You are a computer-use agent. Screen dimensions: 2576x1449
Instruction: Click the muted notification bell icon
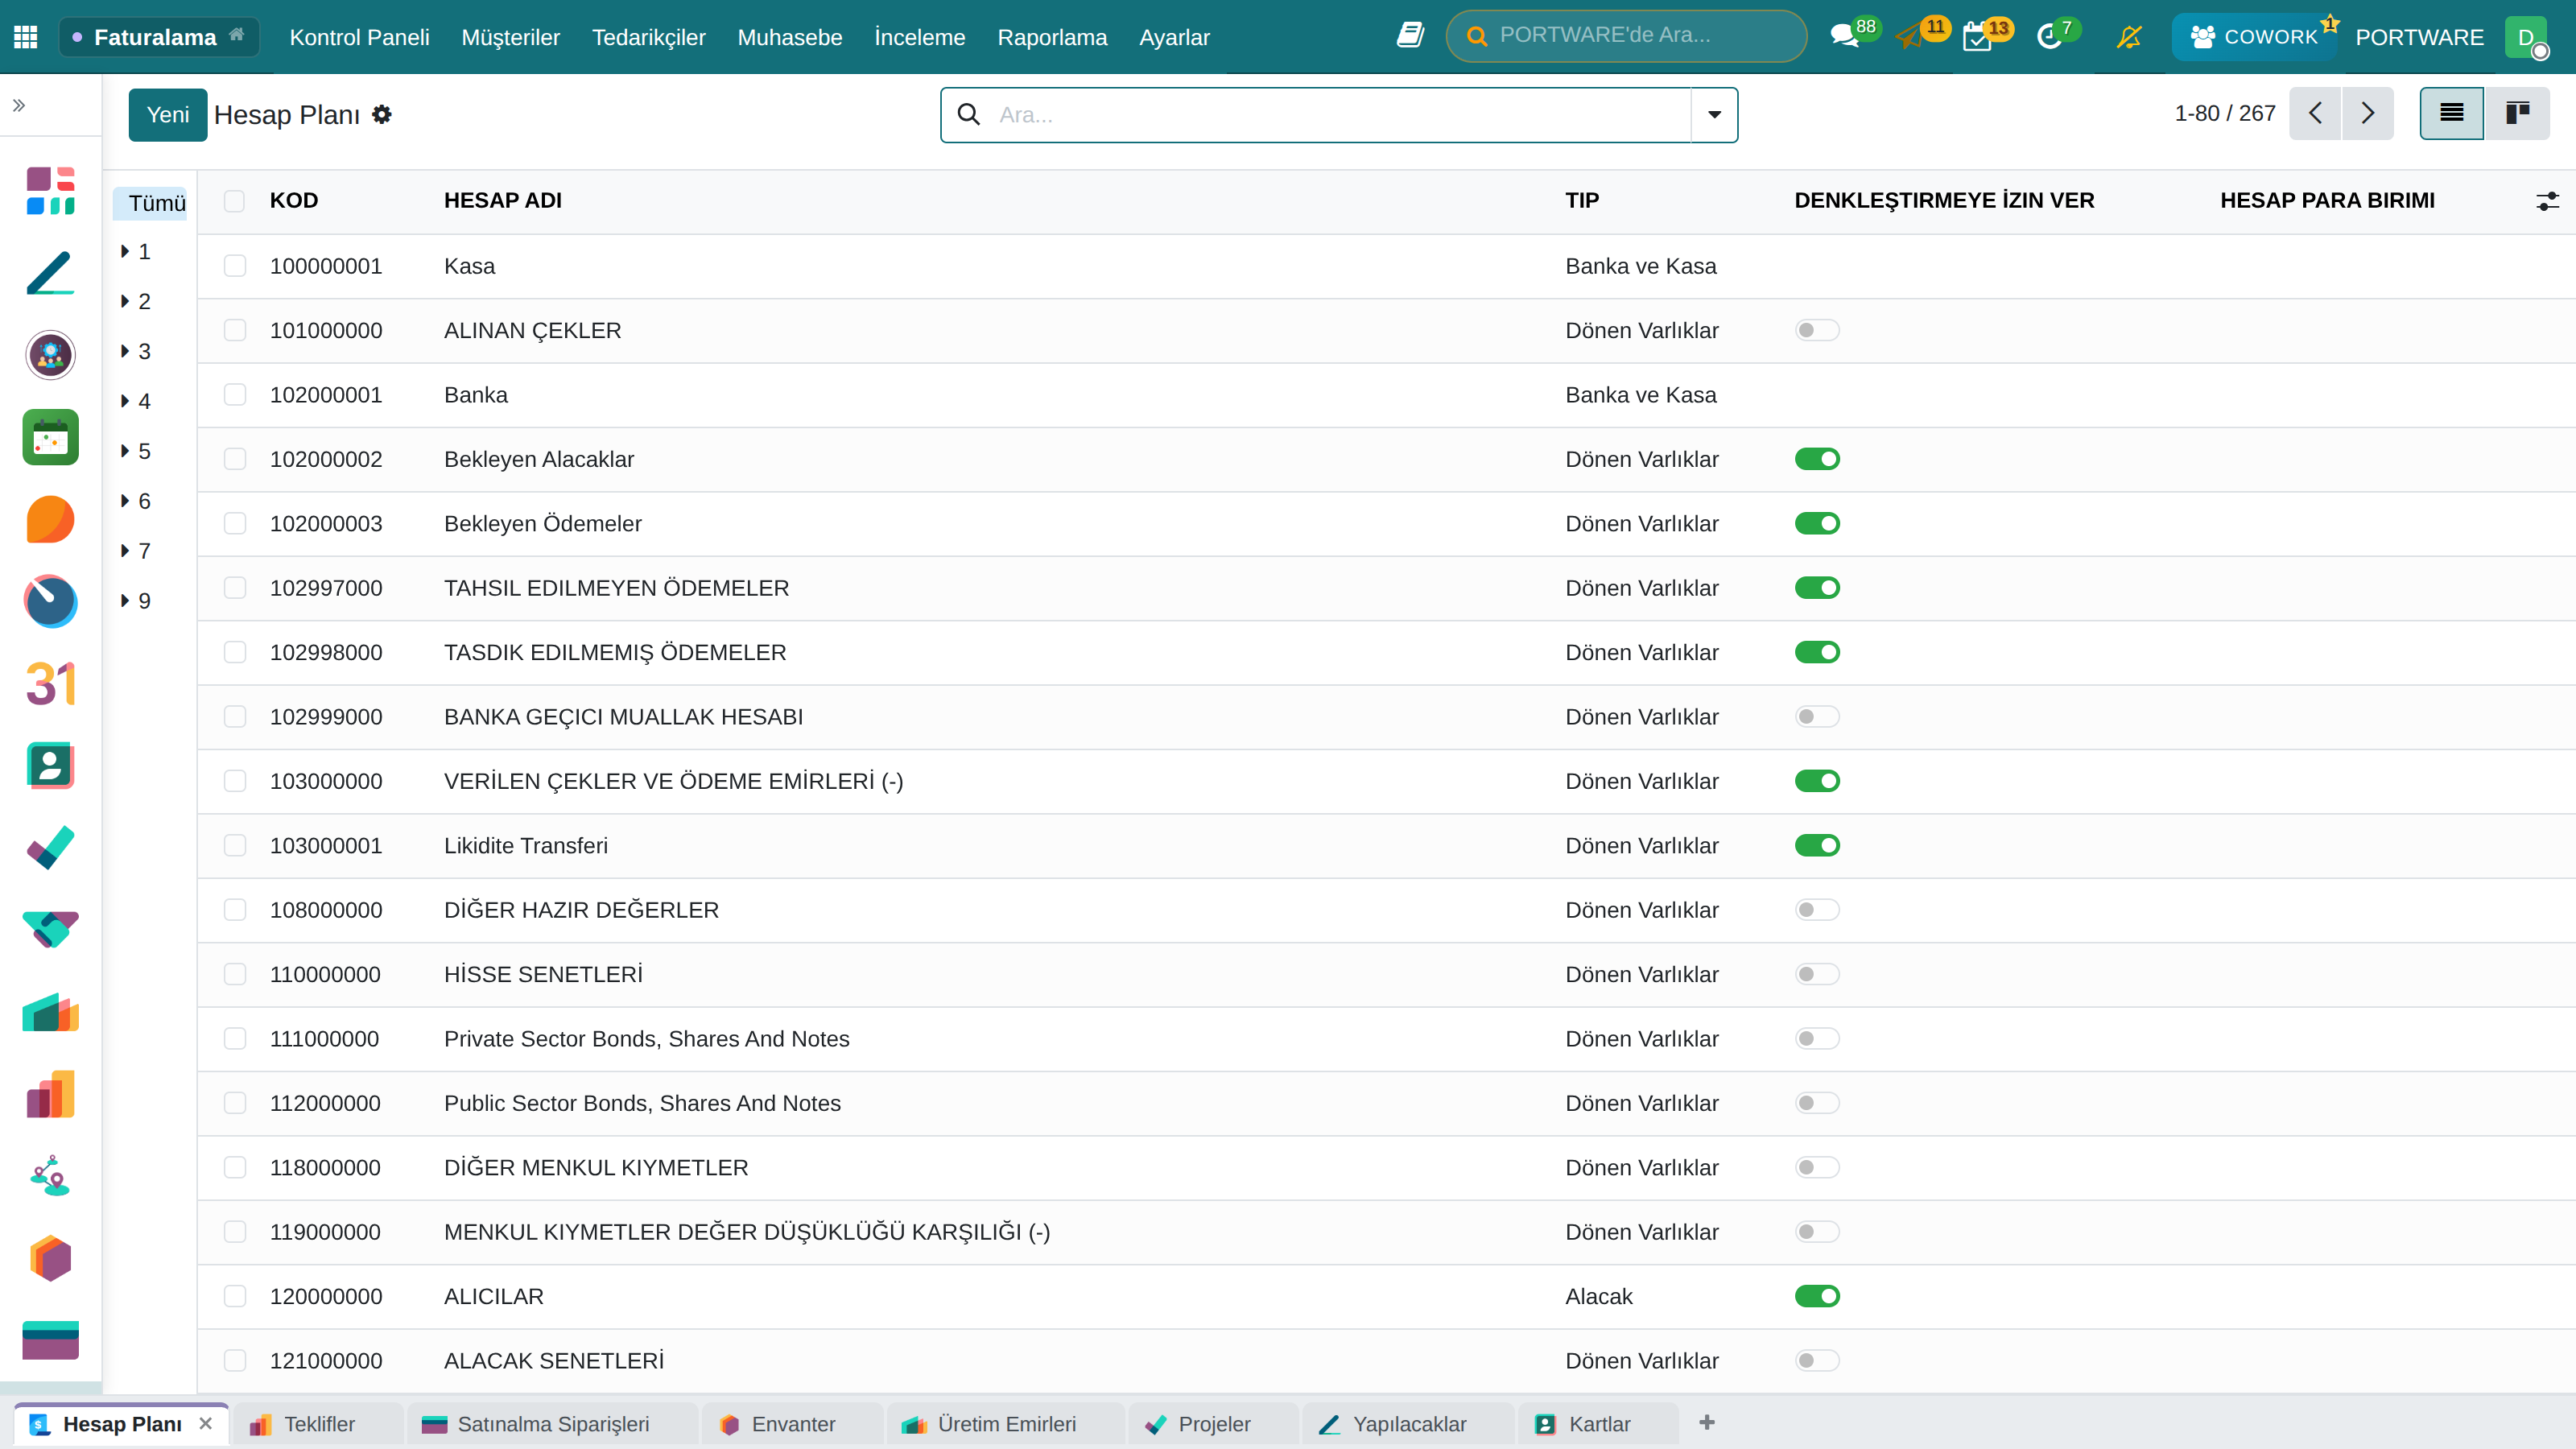coord(2129,37)
